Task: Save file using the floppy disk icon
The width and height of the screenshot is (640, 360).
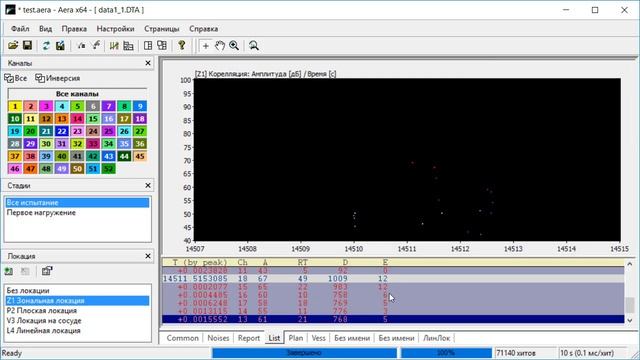Action: 27,46
